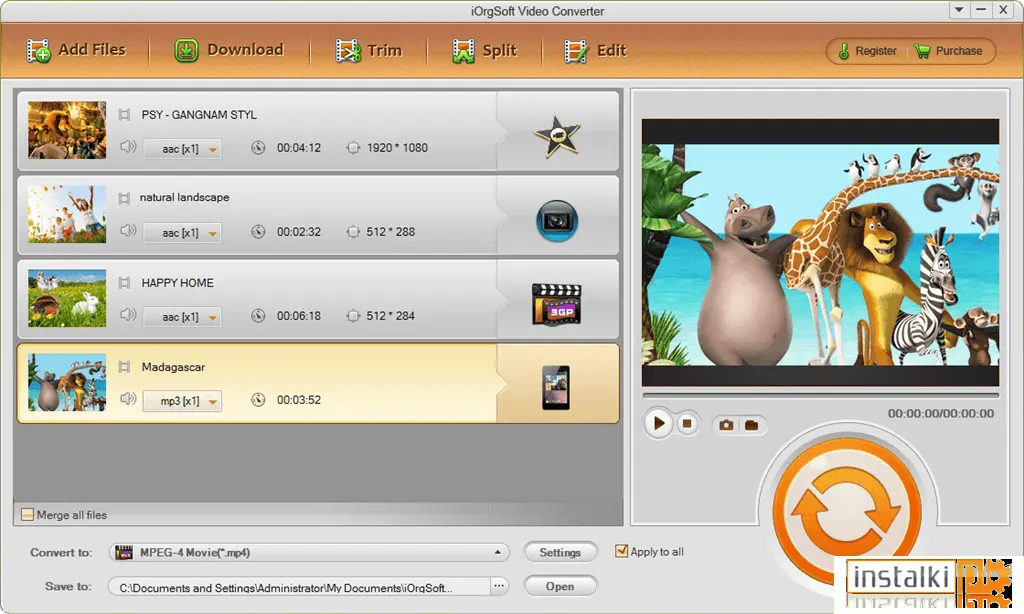The height and width of the screenshot is (614, 1024).
Task: Click the duration 00:04:12 text
Action: (x=299, y=148)
